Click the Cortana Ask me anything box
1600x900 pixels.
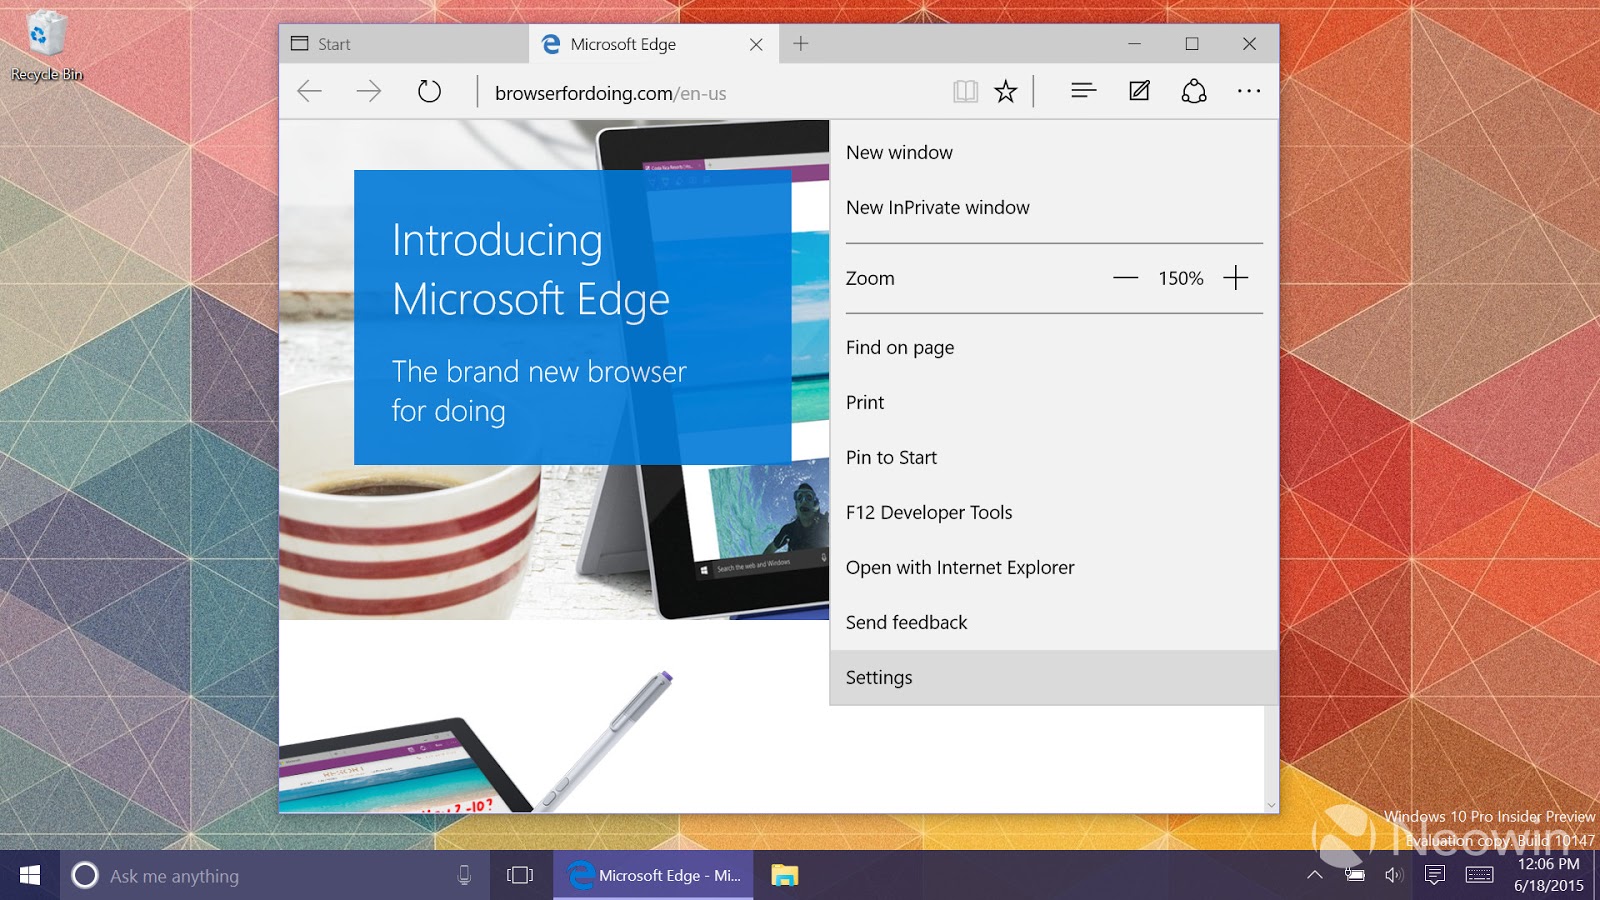coord(275,876)
